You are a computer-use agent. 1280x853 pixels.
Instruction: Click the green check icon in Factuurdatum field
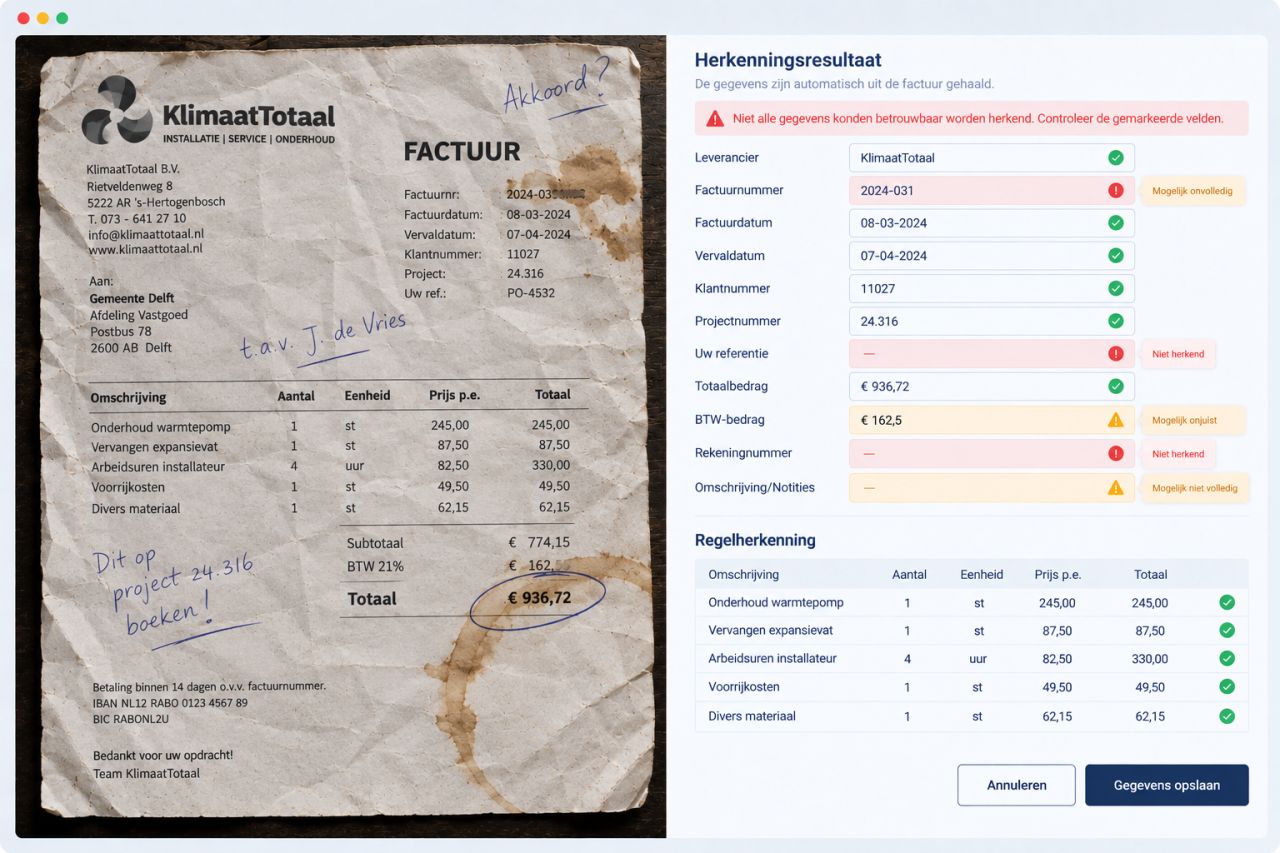click(1115, 223)
